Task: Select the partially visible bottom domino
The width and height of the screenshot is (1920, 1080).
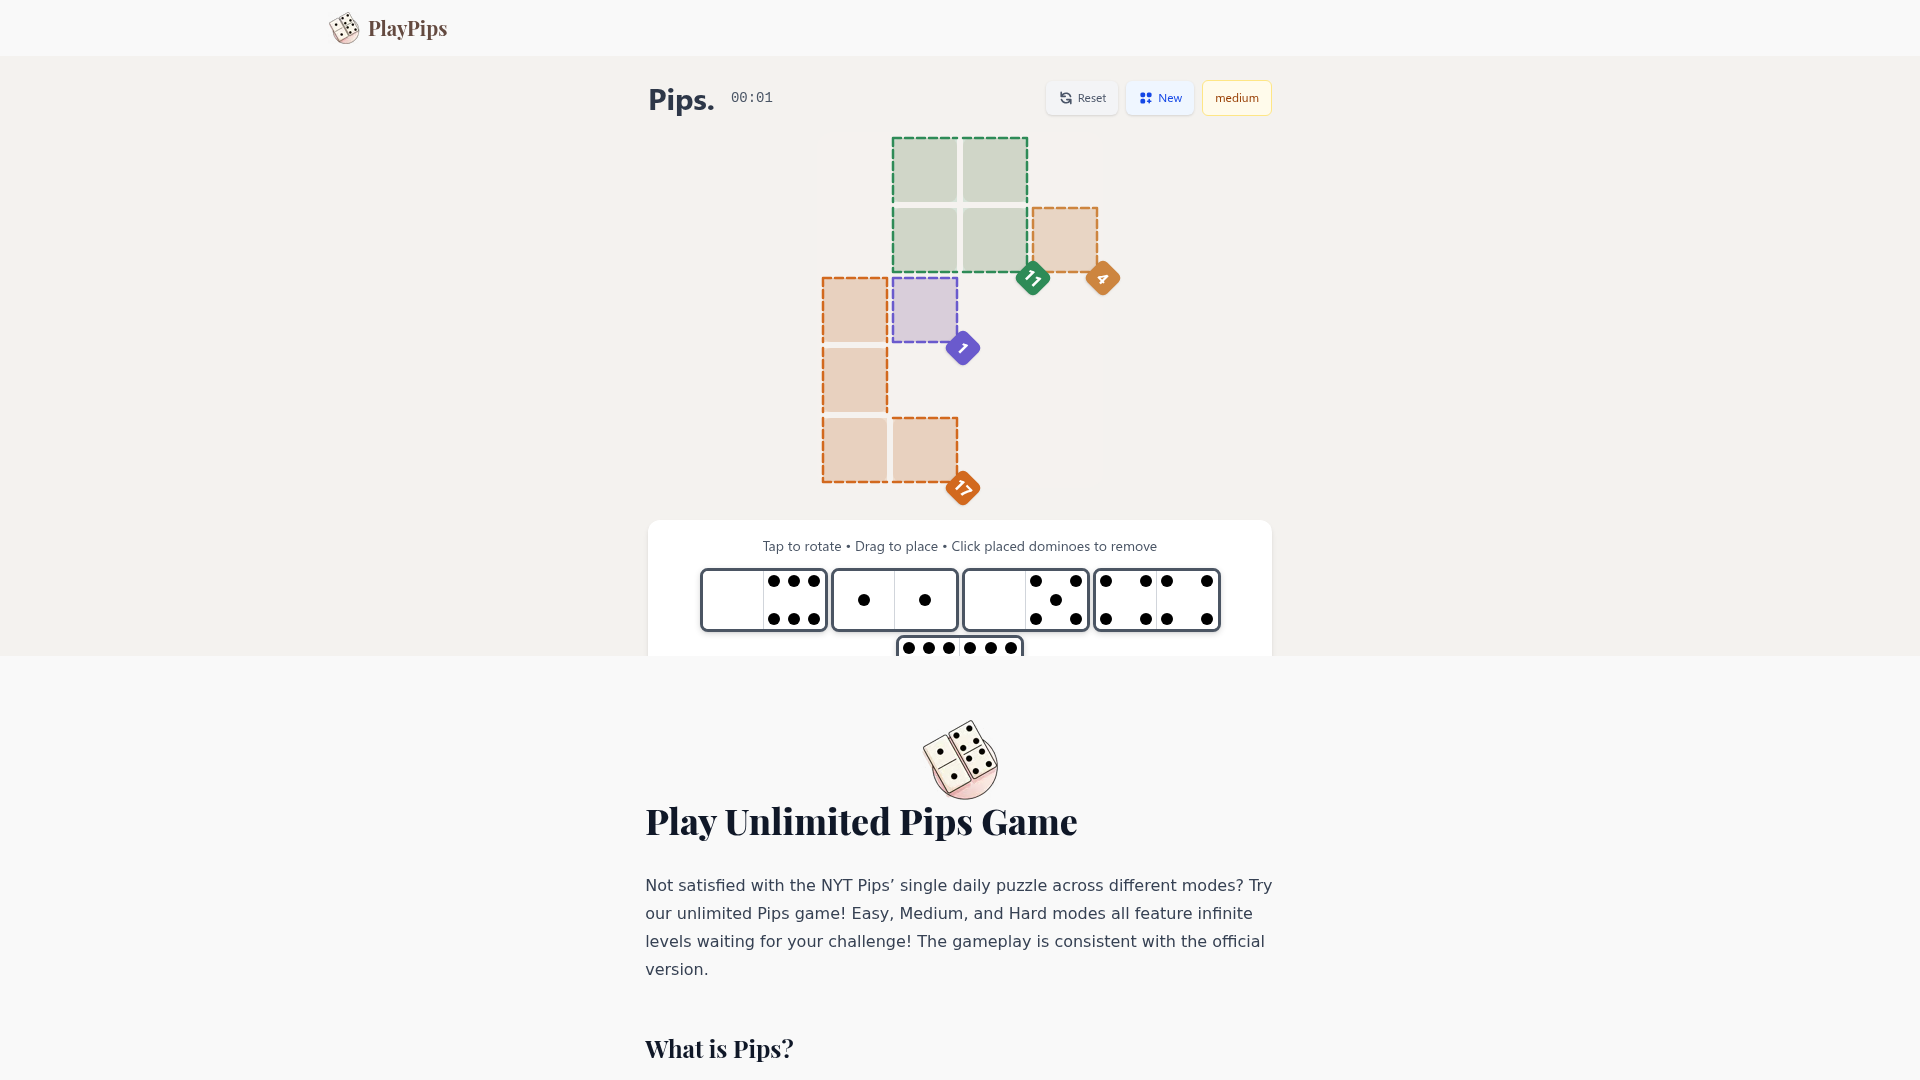Action: pos(959,647)
